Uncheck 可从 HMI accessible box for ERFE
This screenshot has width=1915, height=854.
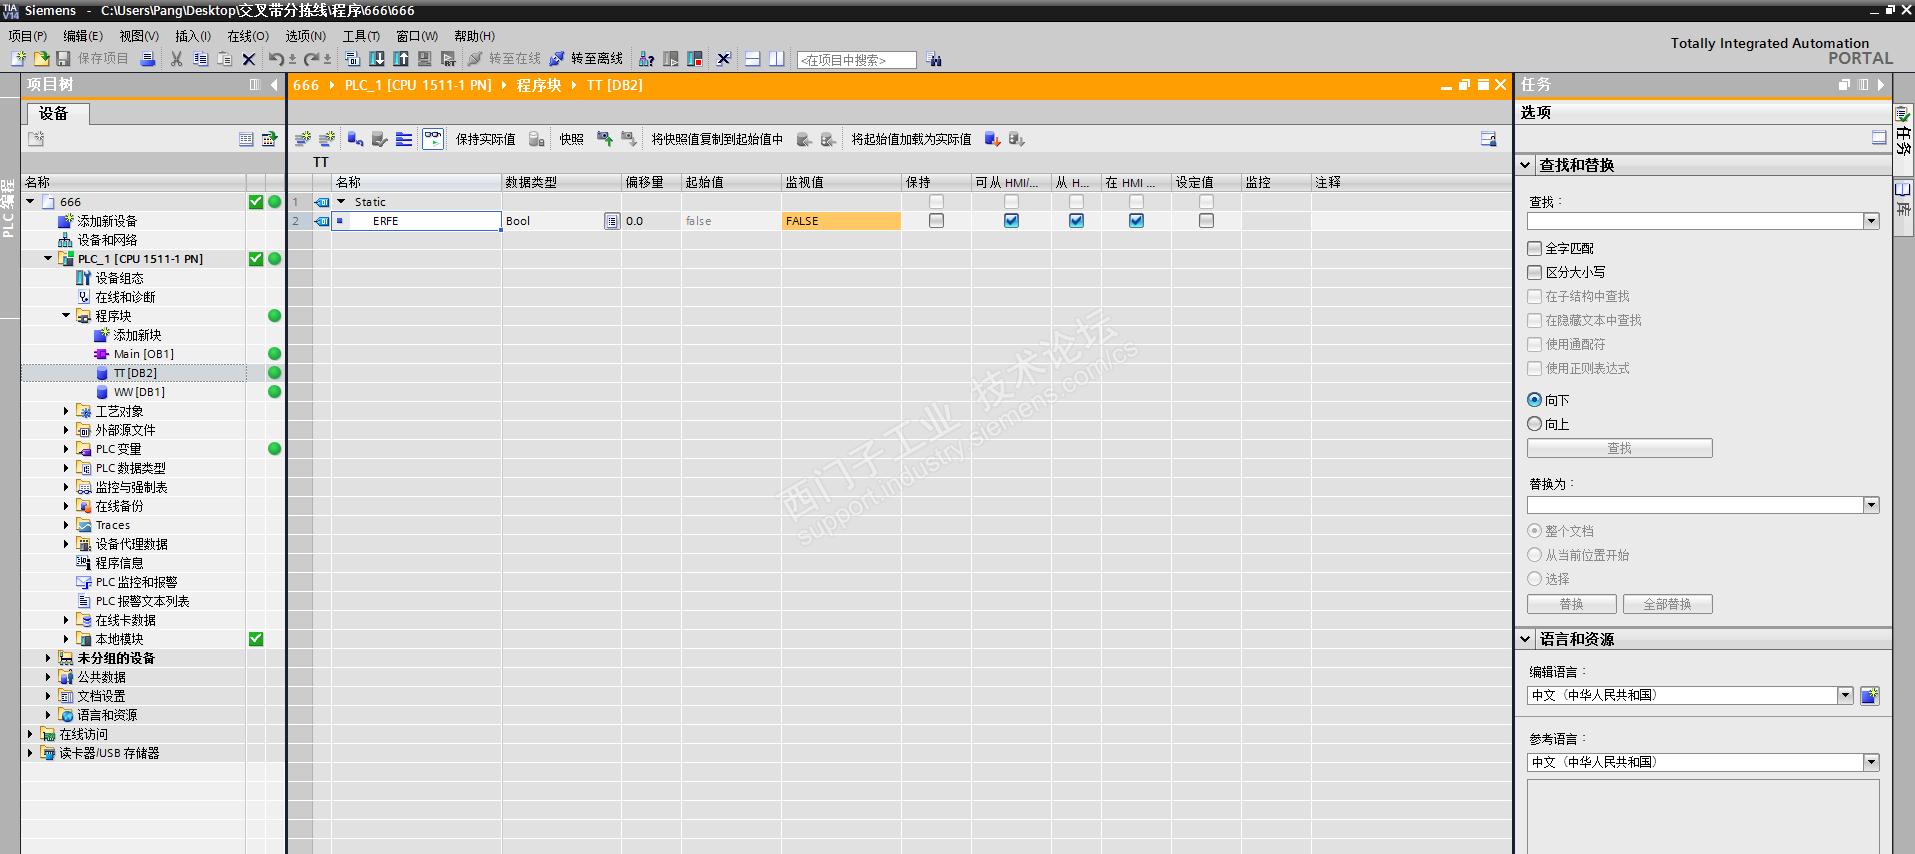coord(1011,221)
